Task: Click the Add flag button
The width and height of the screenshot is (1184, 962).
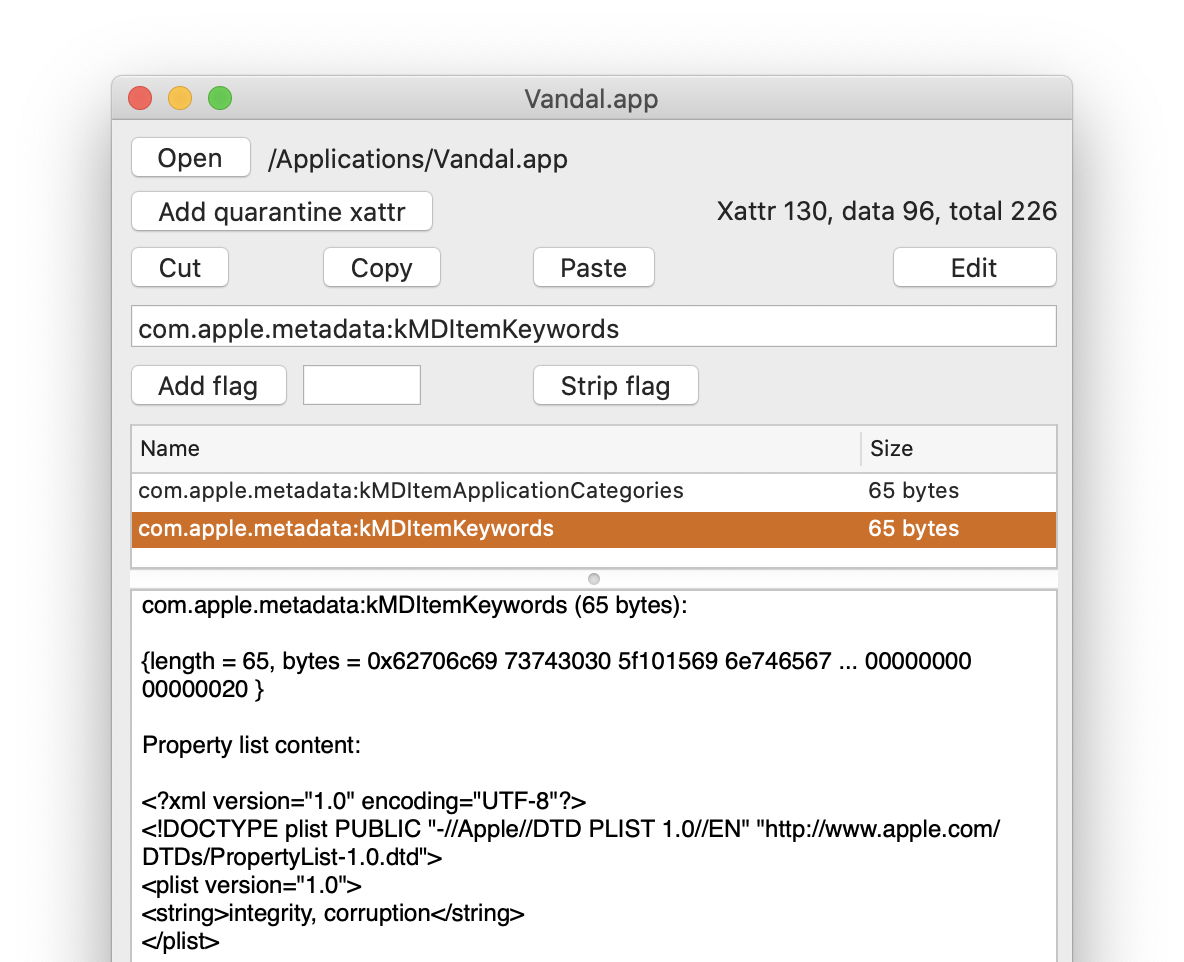Action: [x=208, y=386]
